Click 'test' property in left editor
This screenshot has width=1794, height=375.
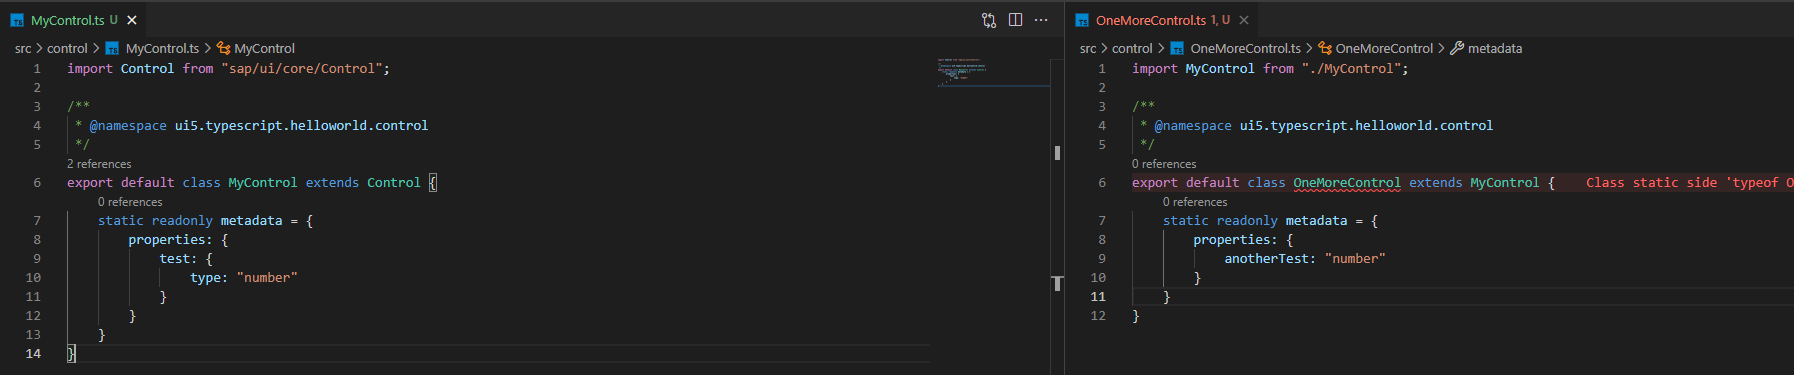tap(175, 259)
